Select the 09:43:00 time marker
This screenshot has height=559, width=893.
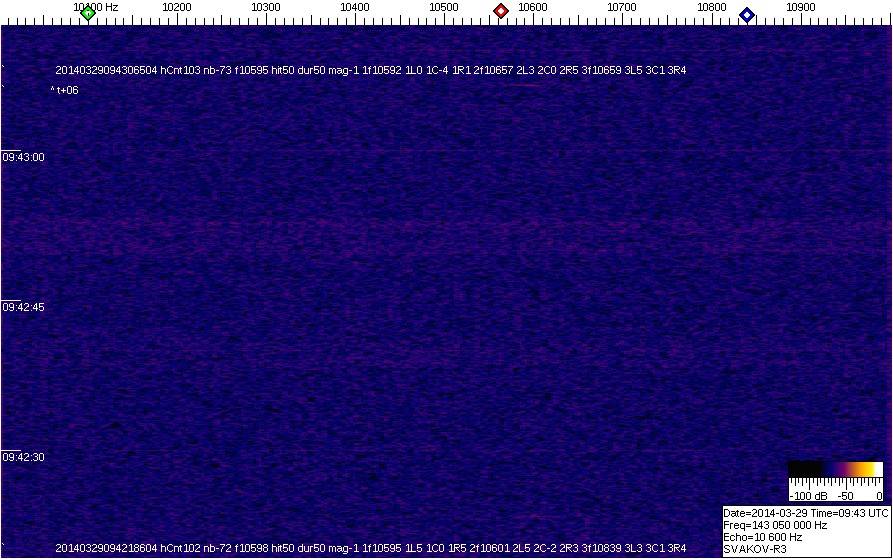coord(23,157)
